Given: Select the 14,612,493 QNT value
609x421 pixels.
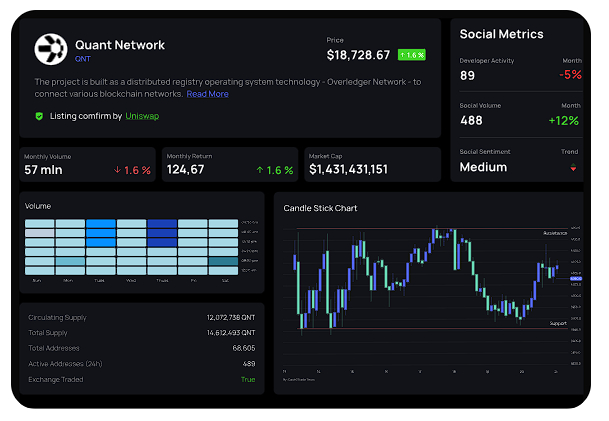Looking at the screenshot, I should pyautogui.click(x=231, y=333).
